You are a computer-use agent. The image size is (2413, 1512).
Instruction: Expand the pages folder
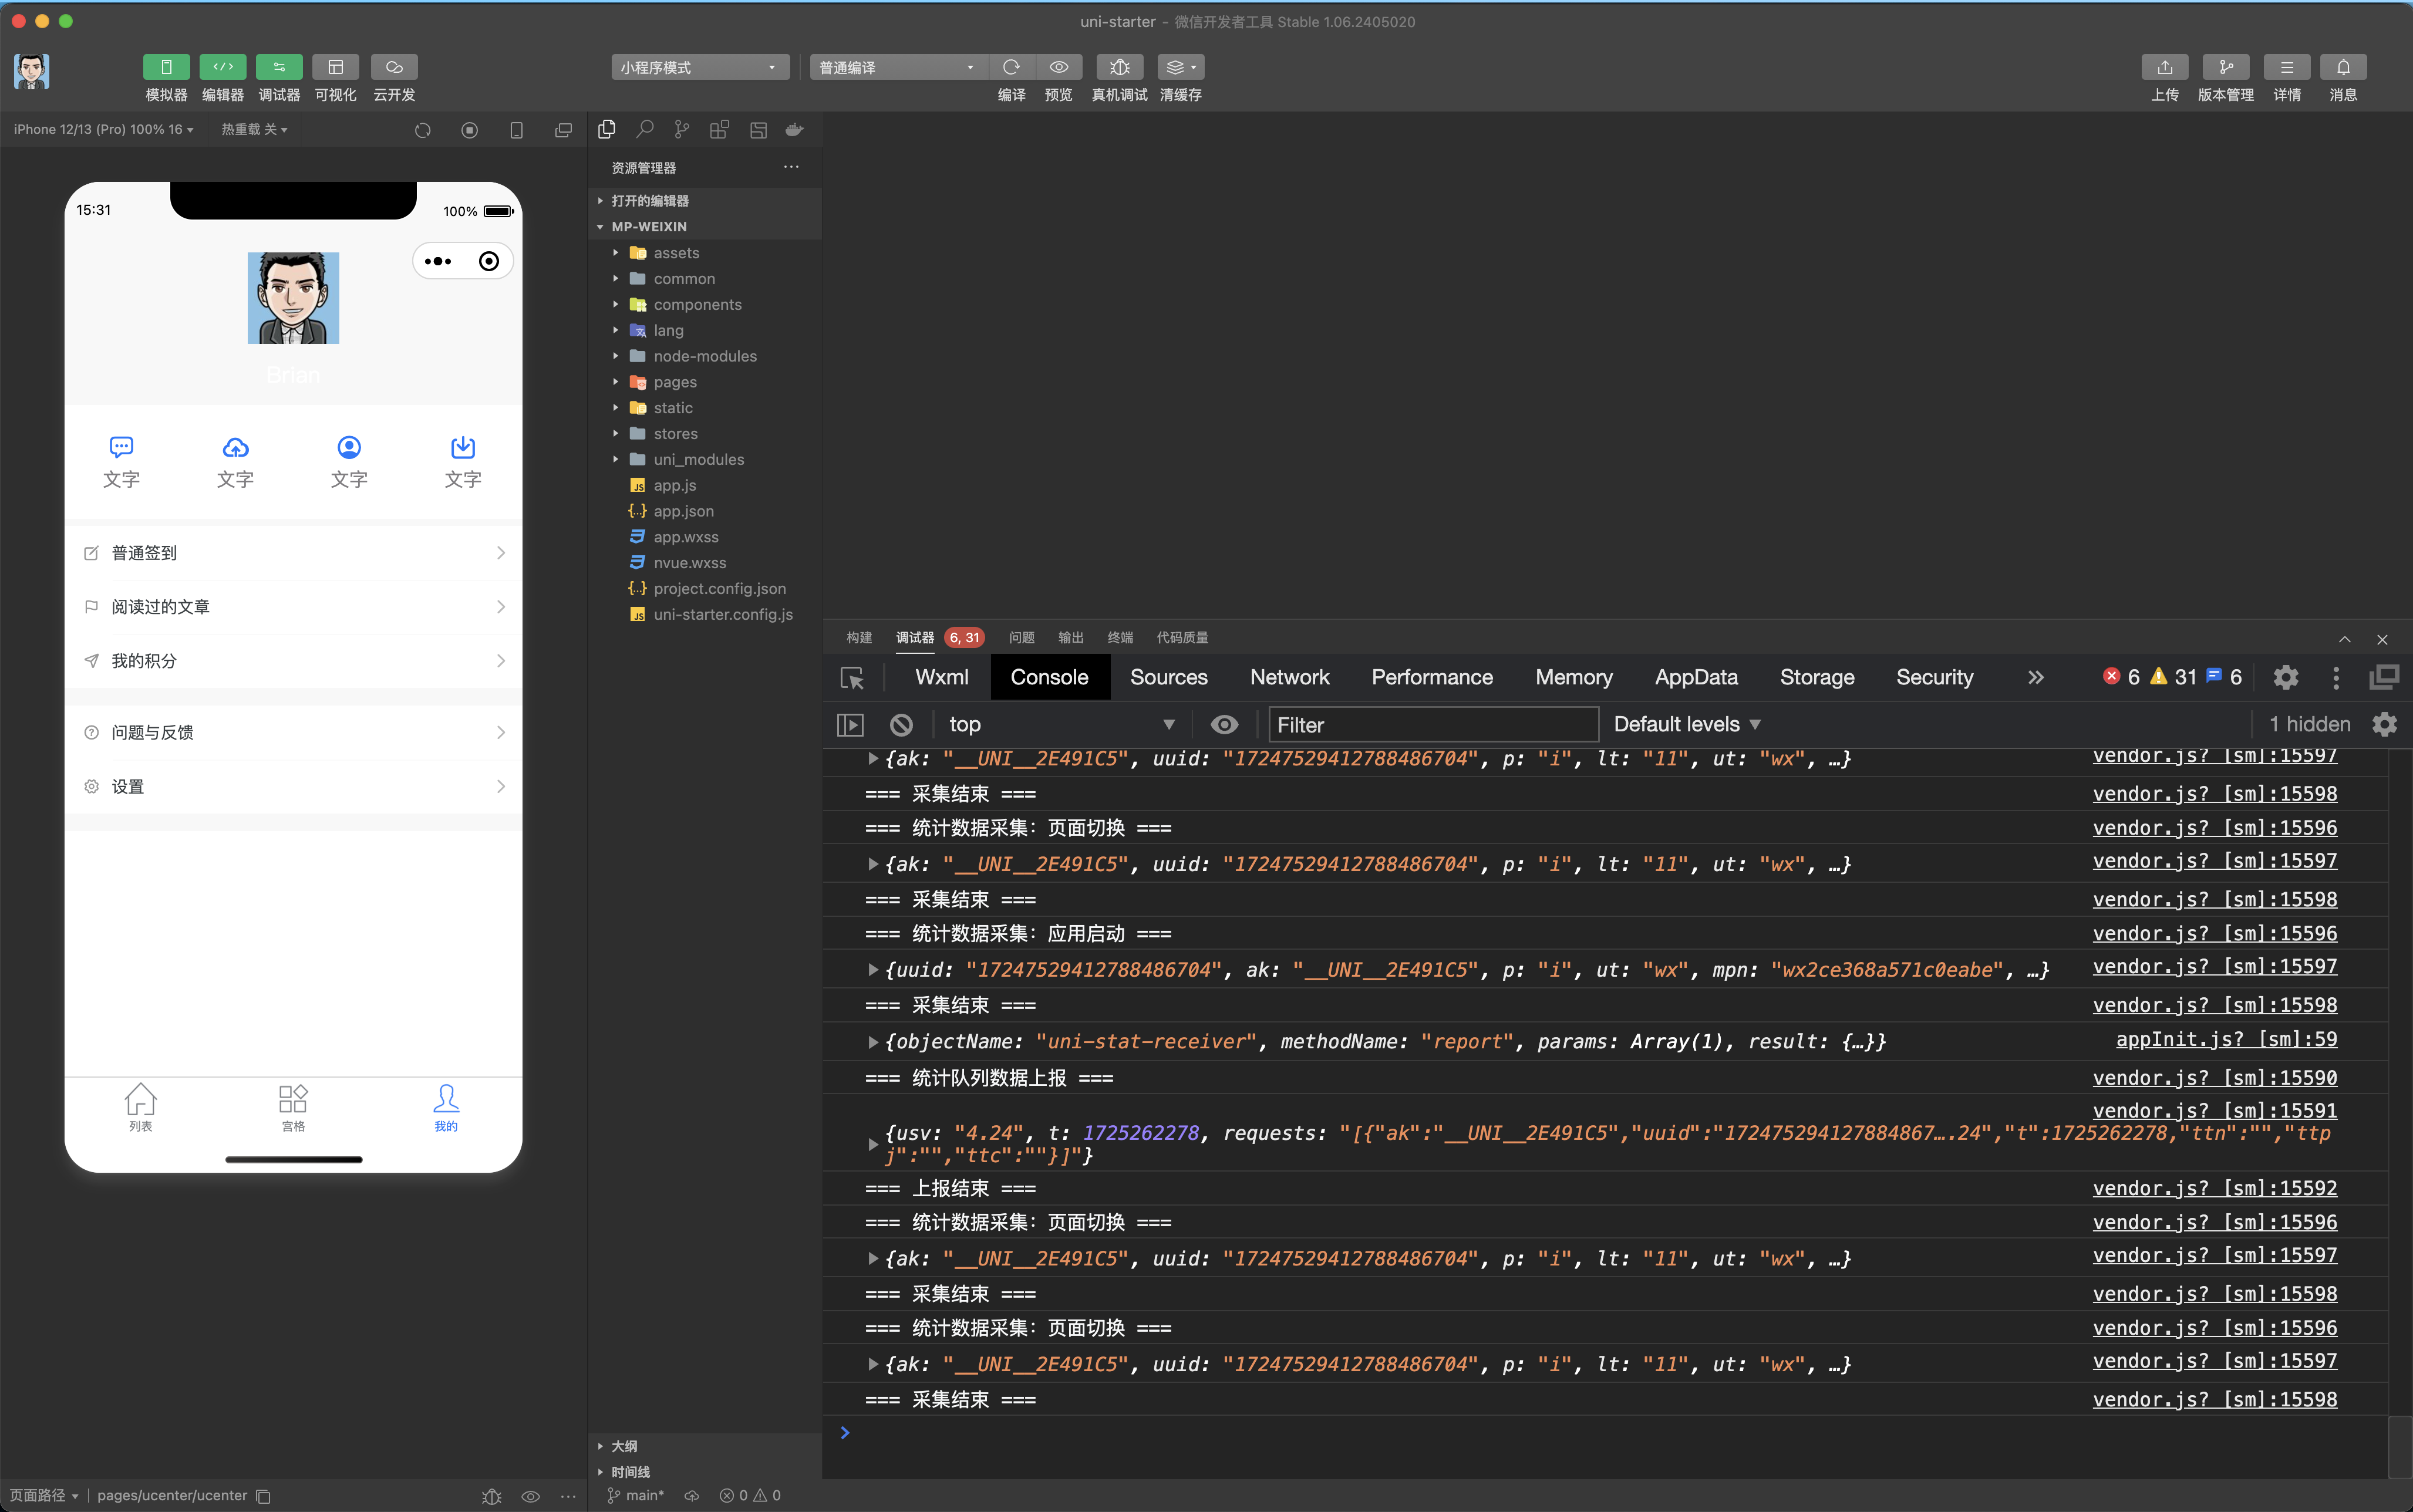675,382
